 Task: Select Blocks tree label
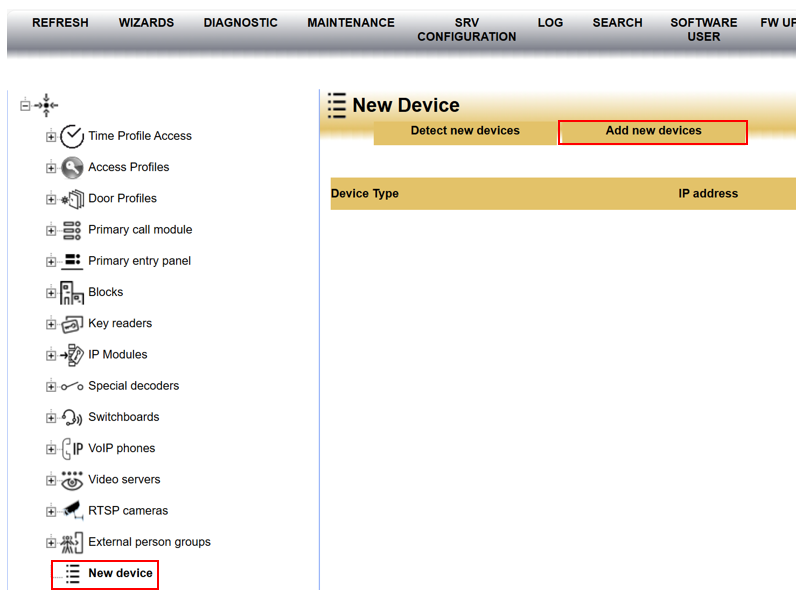click(x=105, y=292)
